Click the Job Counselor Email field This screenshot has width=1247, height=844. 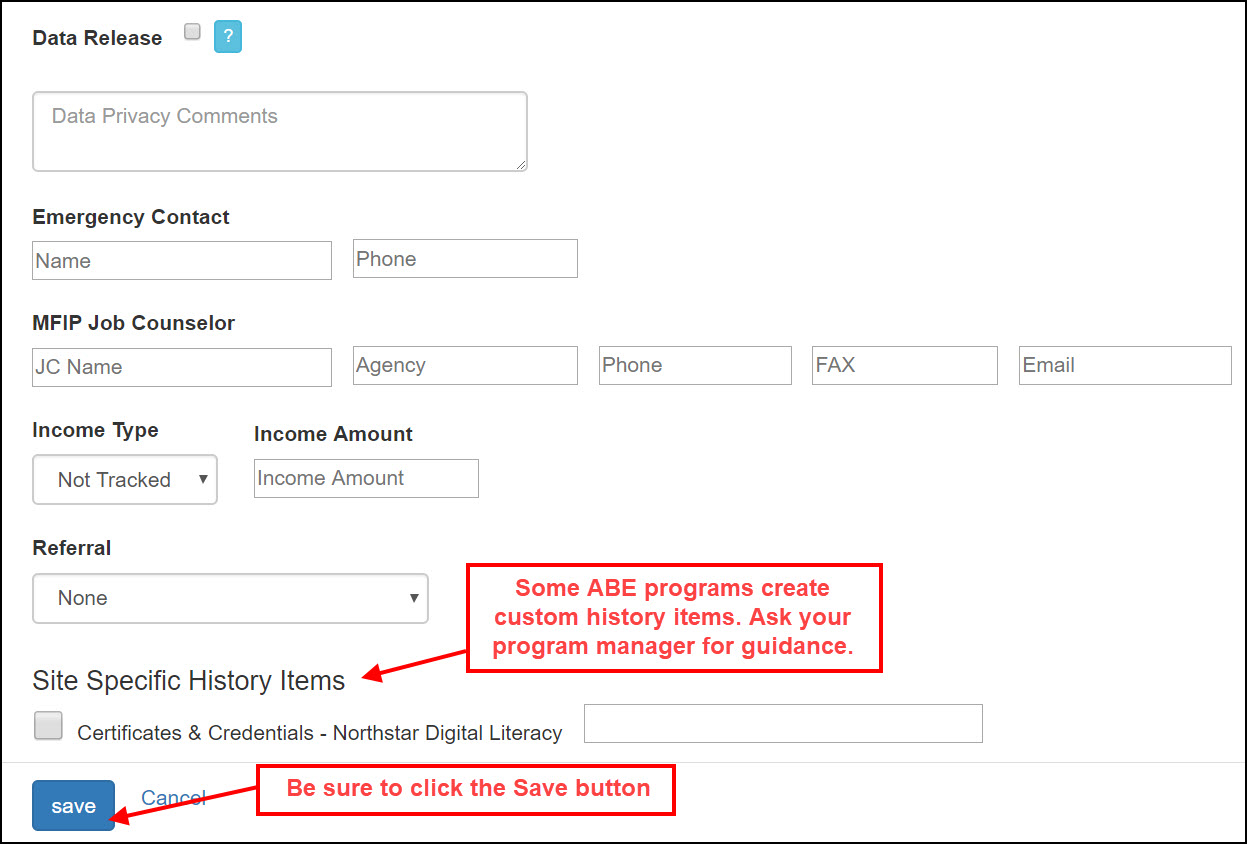(1125, 366)
